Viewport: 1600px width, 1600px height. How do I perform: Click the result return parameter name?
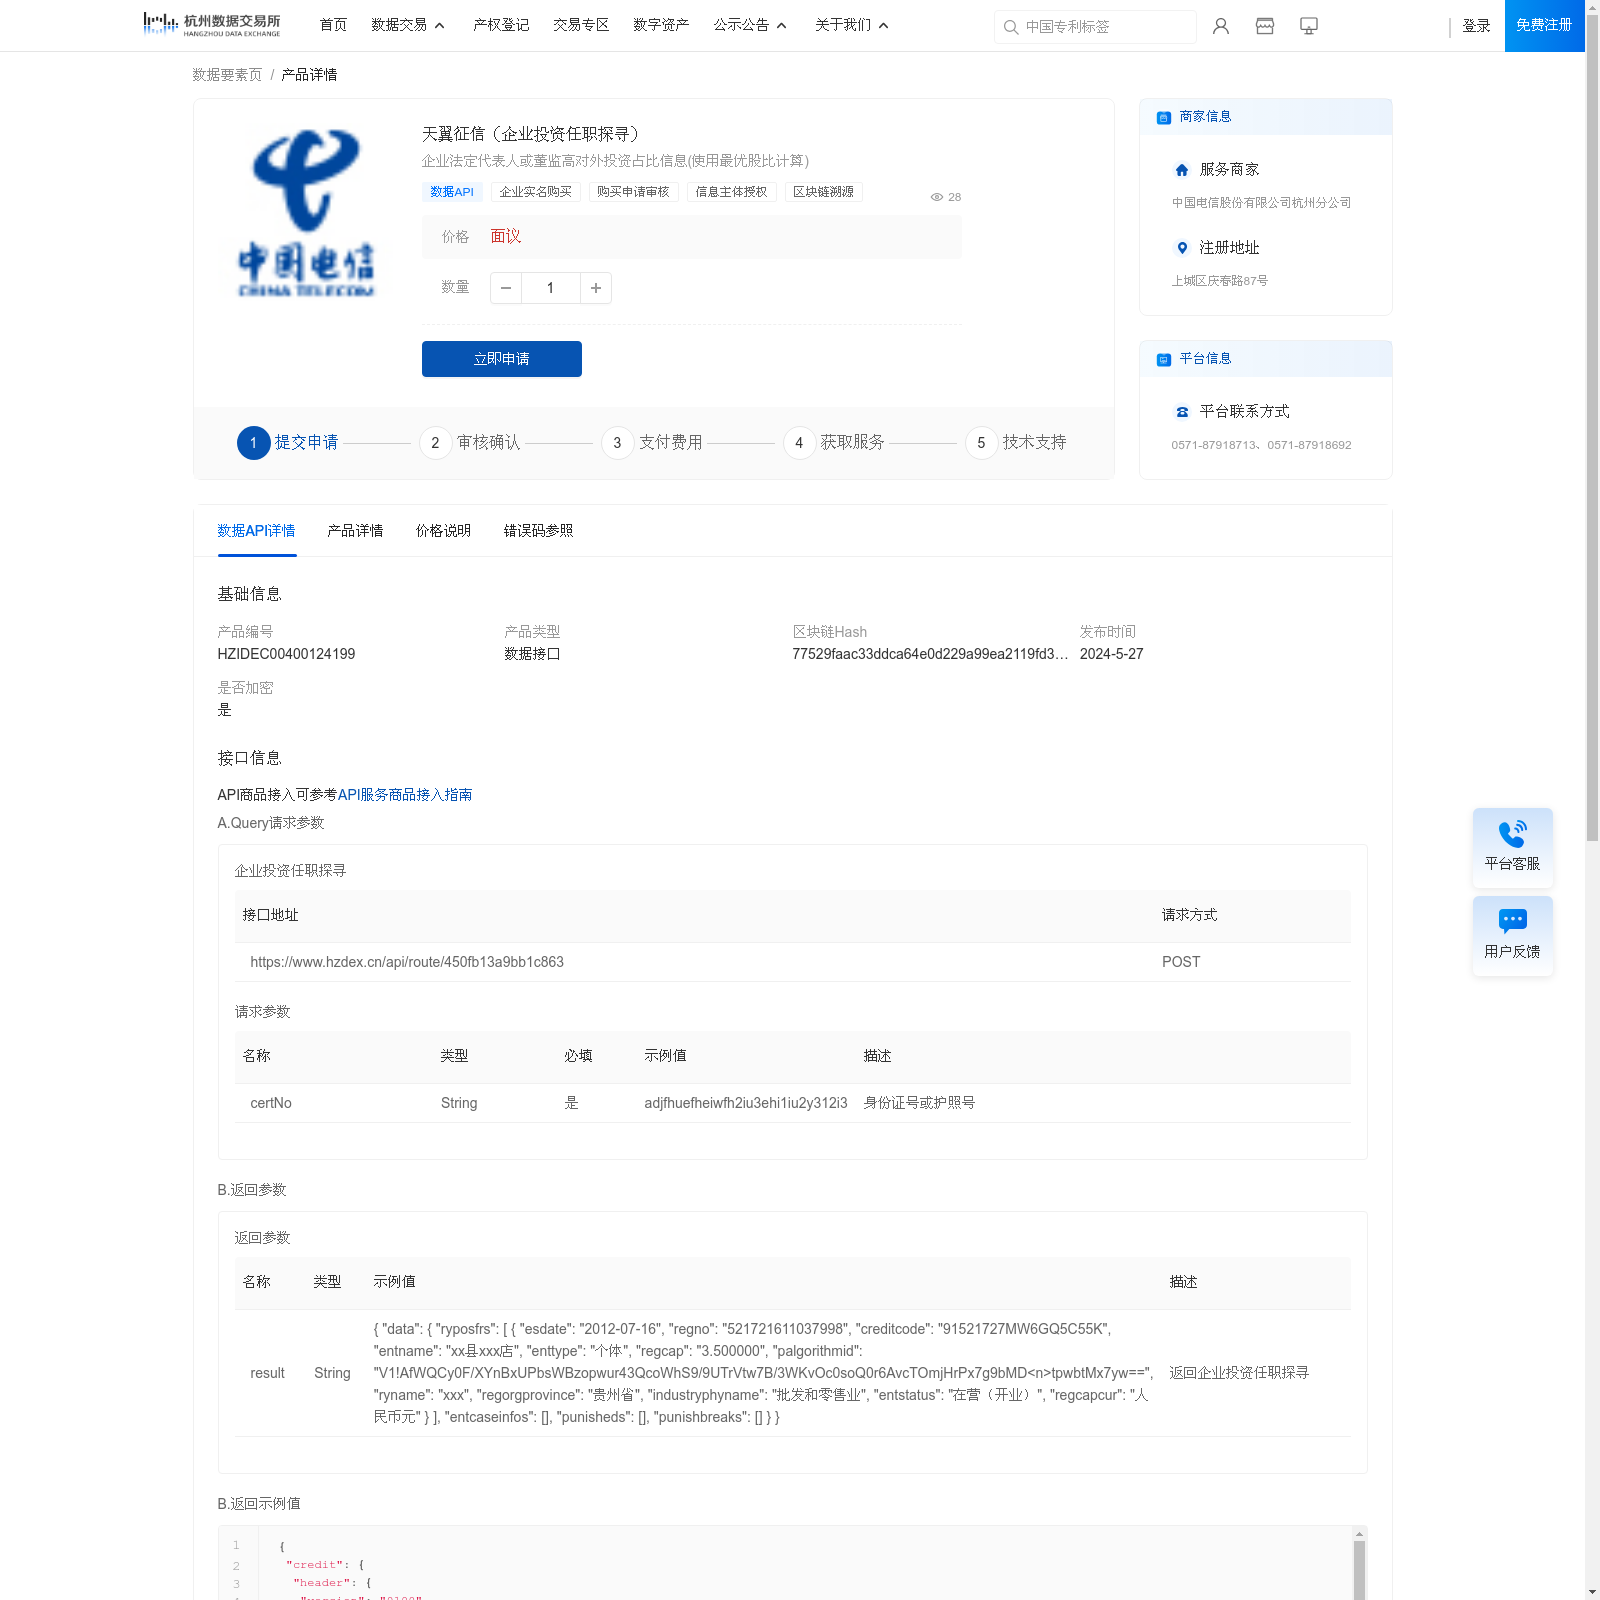pos(267,1373)
